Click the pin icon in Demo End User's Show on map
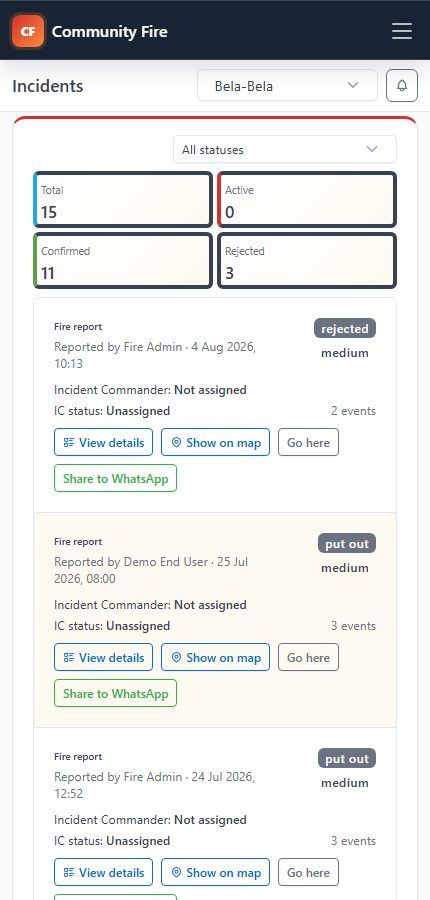This screenshot has height=900, width=430. (x=176, y=658)
